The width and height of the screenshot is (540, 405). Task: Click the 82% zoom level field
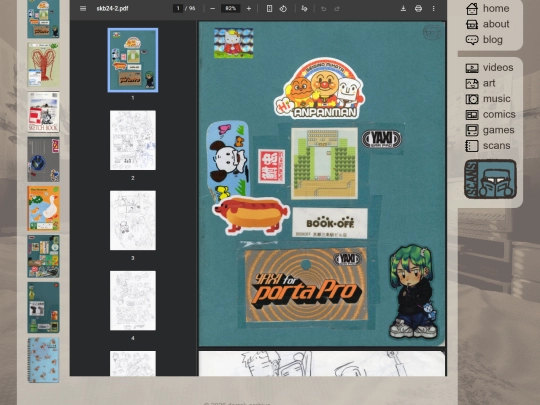pos(230,8)
